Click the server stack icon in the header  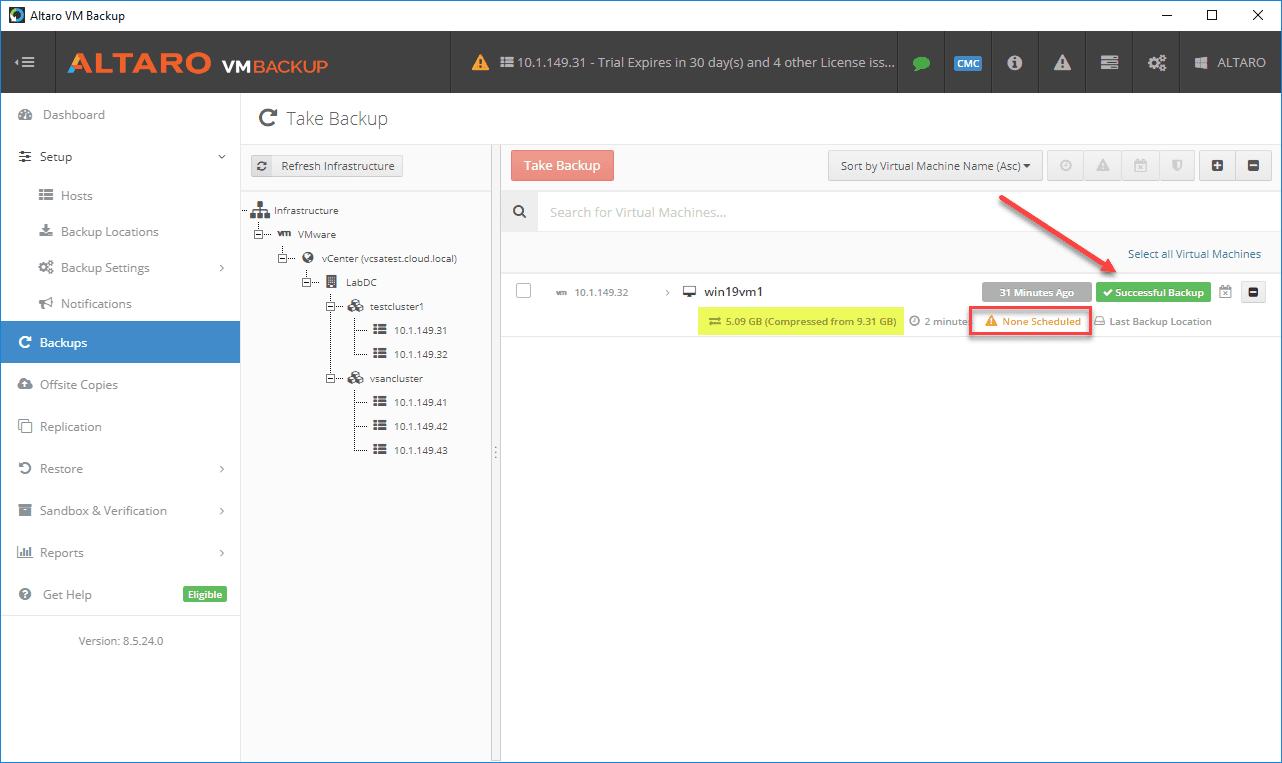(x=1109, y=63)
